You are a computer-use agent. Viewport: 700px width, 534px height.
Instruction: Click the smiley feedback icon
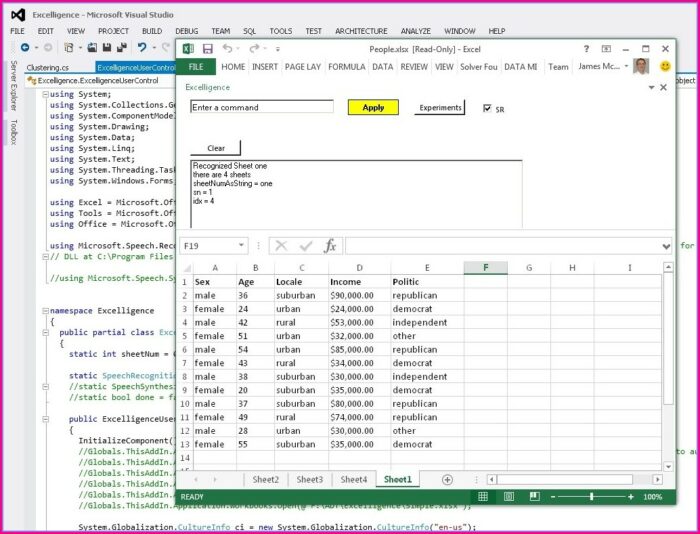[x=665, y=67]
